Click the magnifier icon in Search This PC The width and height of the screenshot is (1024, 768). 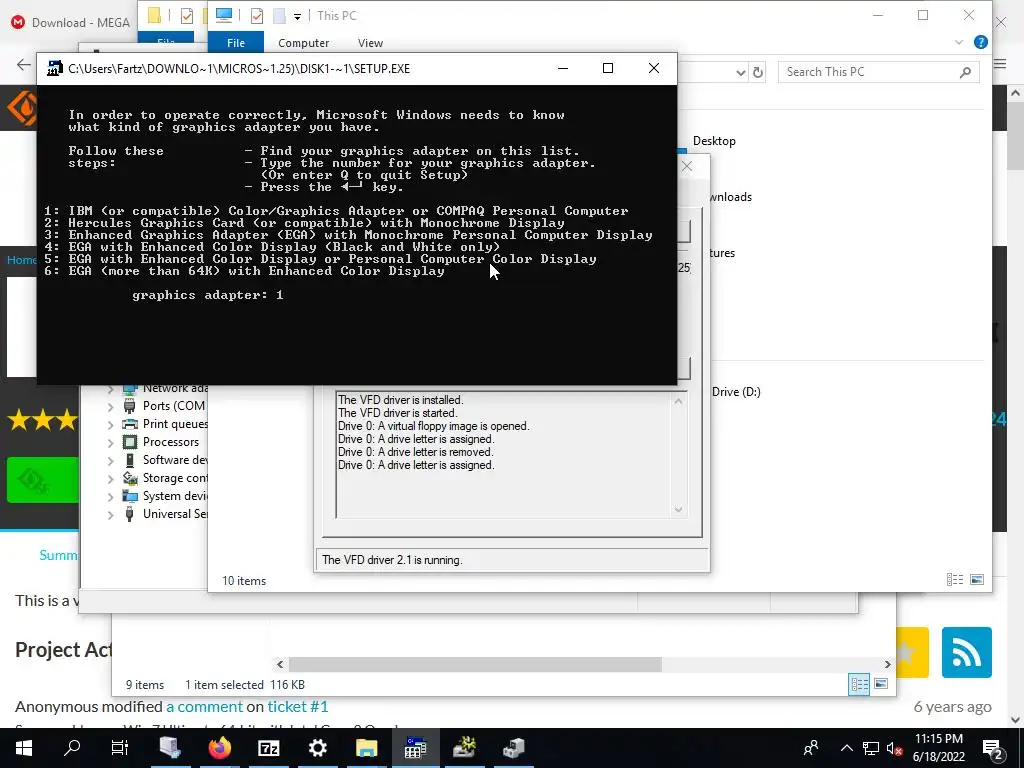tap(965, 72)
